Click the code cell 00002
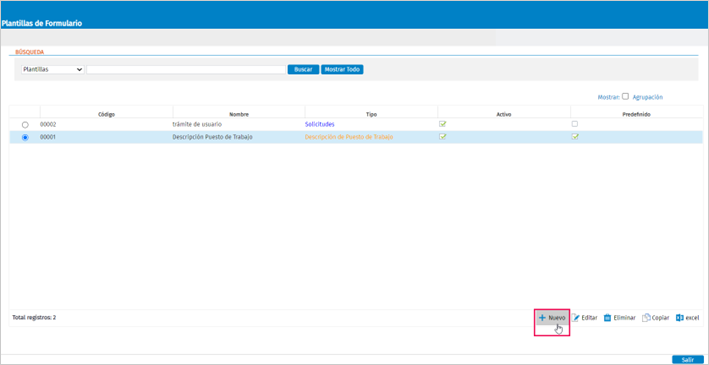Screen dimensions: 709x365 [x=48, y=124]
